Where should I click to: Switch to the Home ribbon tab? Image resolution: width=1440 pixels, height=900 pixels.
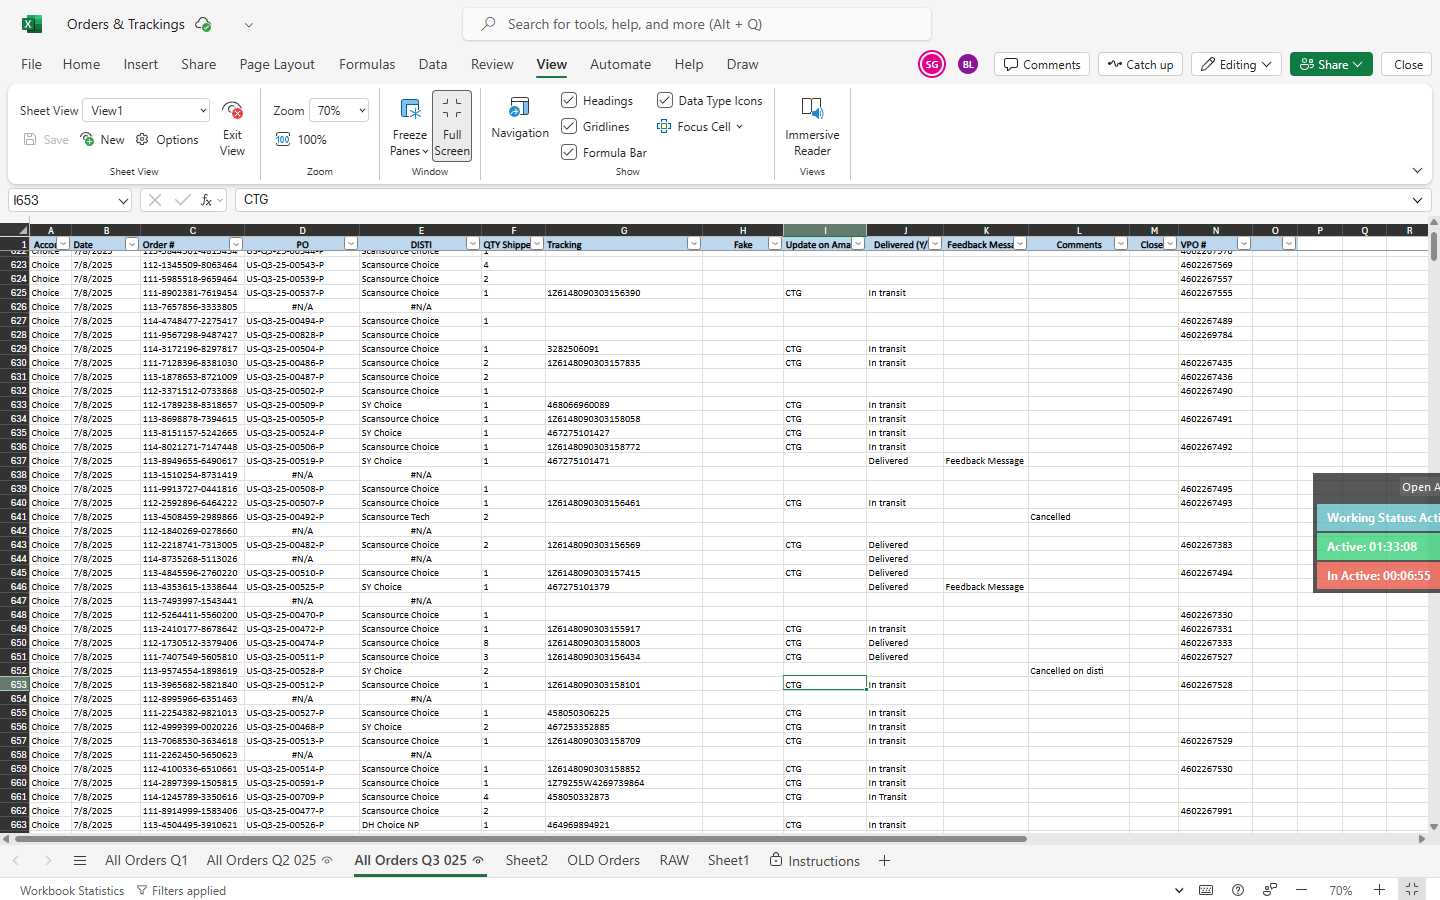(81, 64)
